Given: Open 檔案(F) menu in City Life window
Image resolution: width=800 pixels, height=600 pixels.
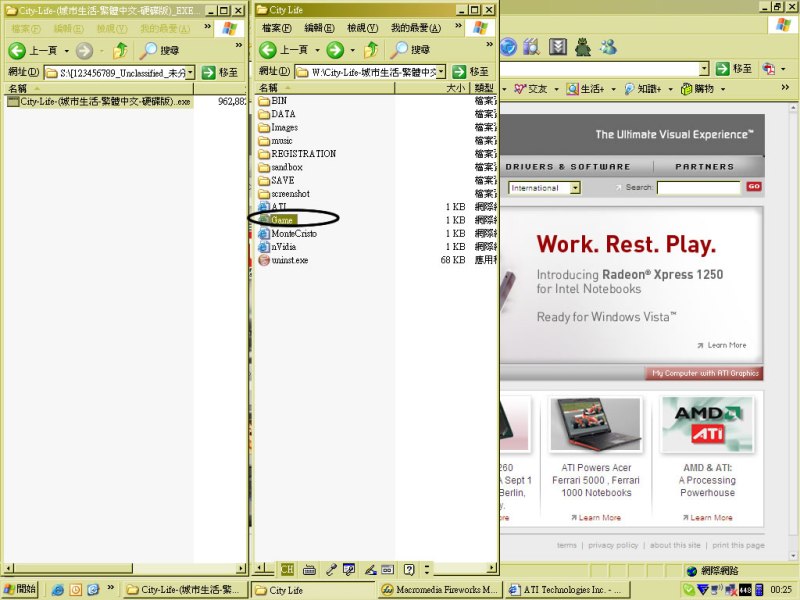Looking at the screenshot, I should pyautogui.click(x=277, y=28).
